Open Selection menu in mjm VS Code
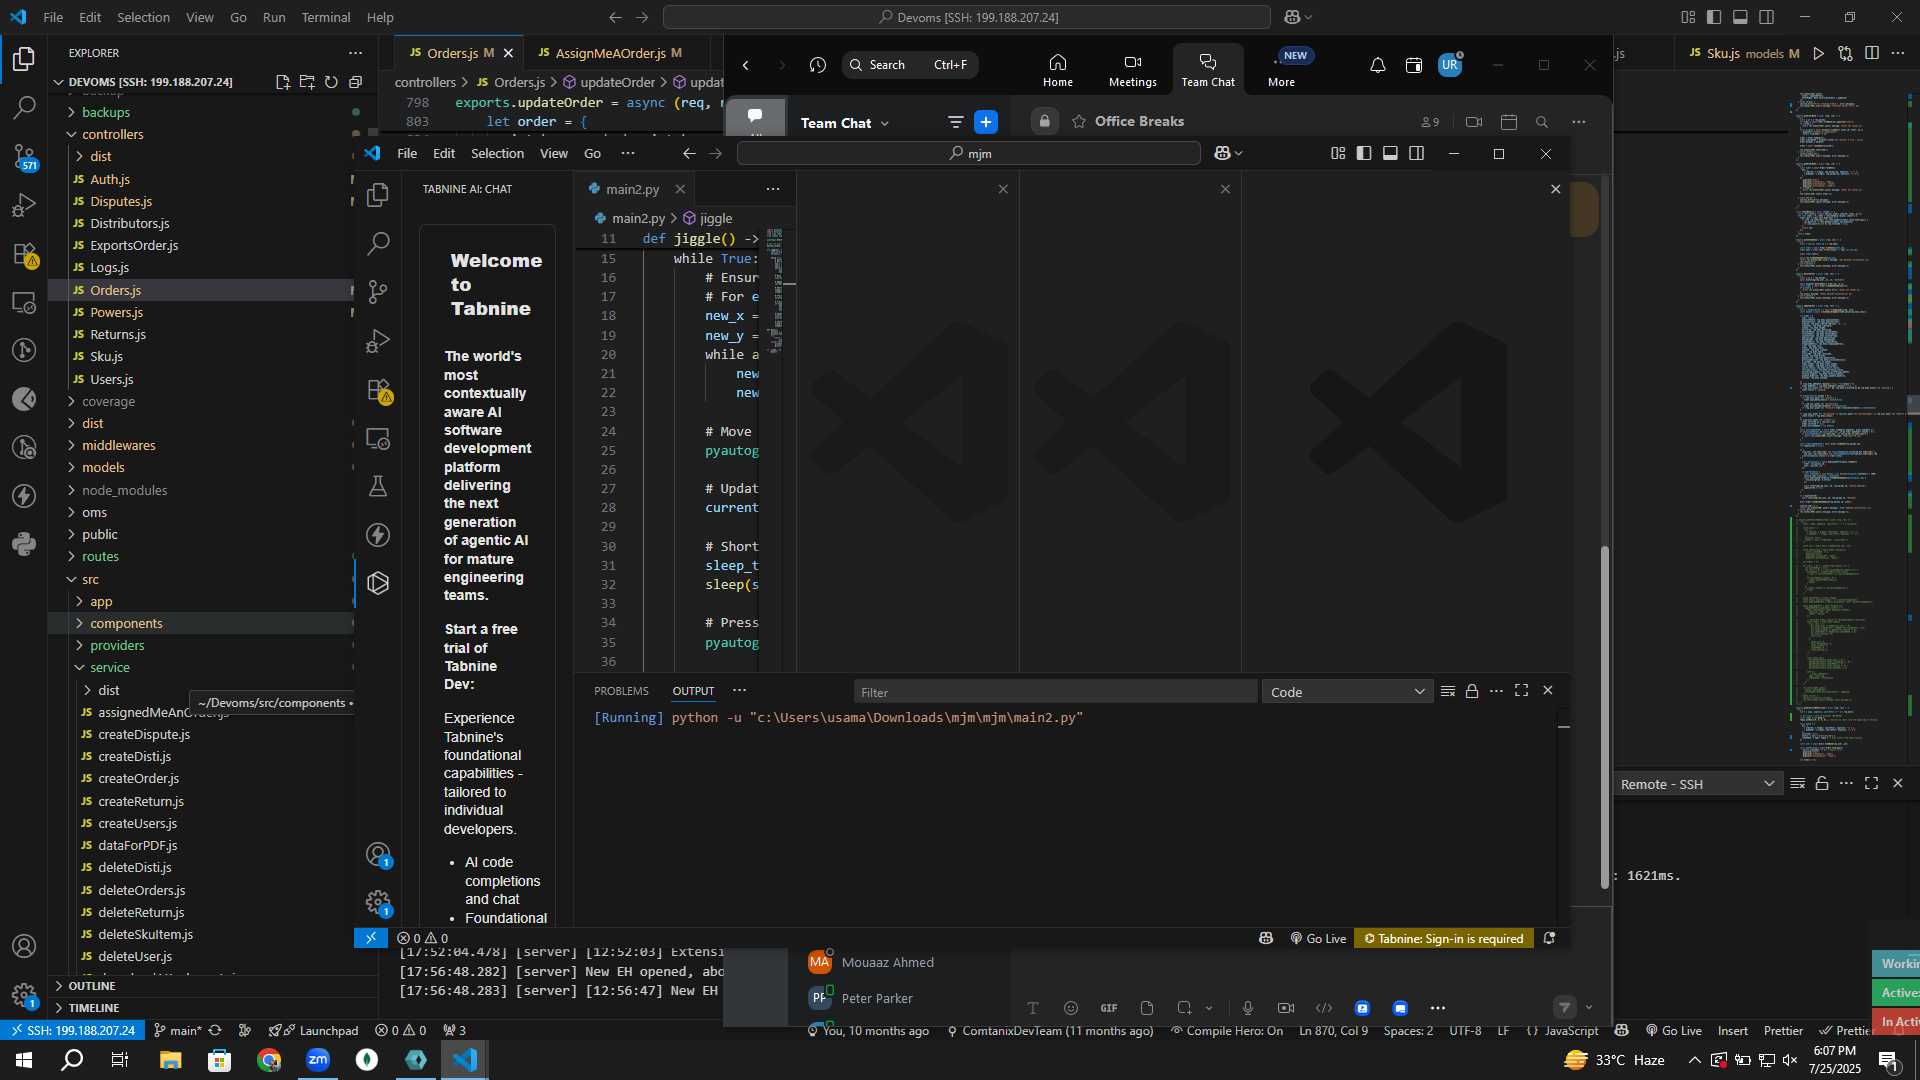The height and width of the screenshot is (1080, 1920). tap(497, 153)
